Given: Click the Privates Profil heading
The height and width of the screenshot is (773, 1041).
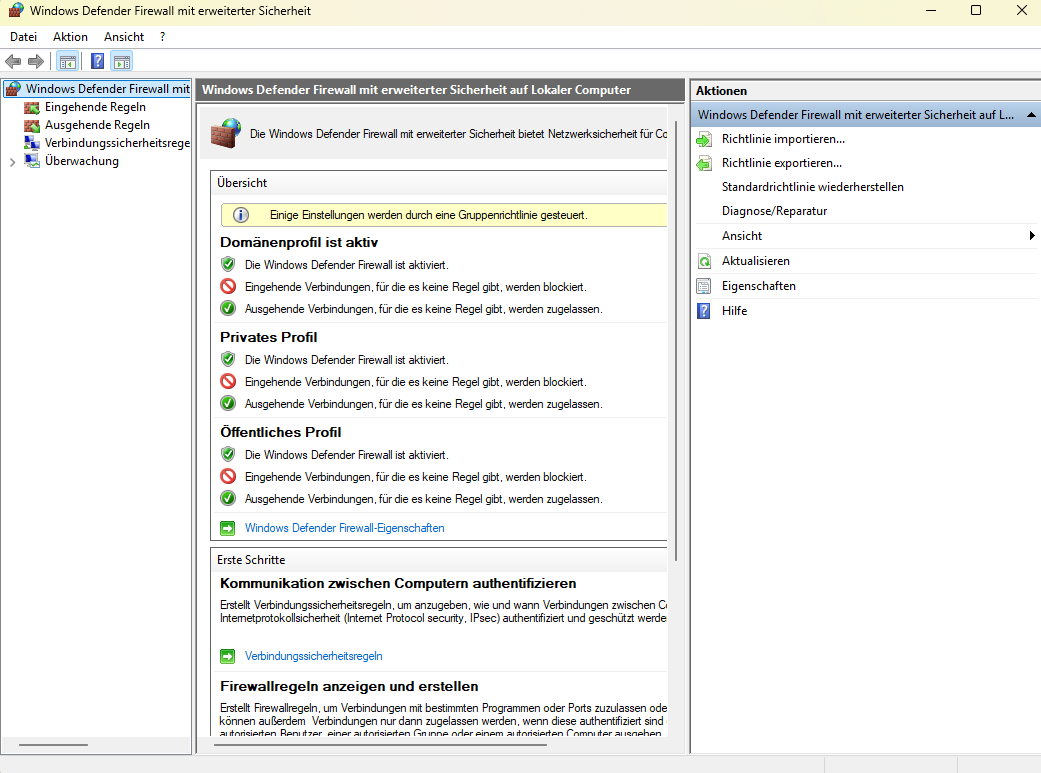Looking at the screenshot, I should click(268, 337).
